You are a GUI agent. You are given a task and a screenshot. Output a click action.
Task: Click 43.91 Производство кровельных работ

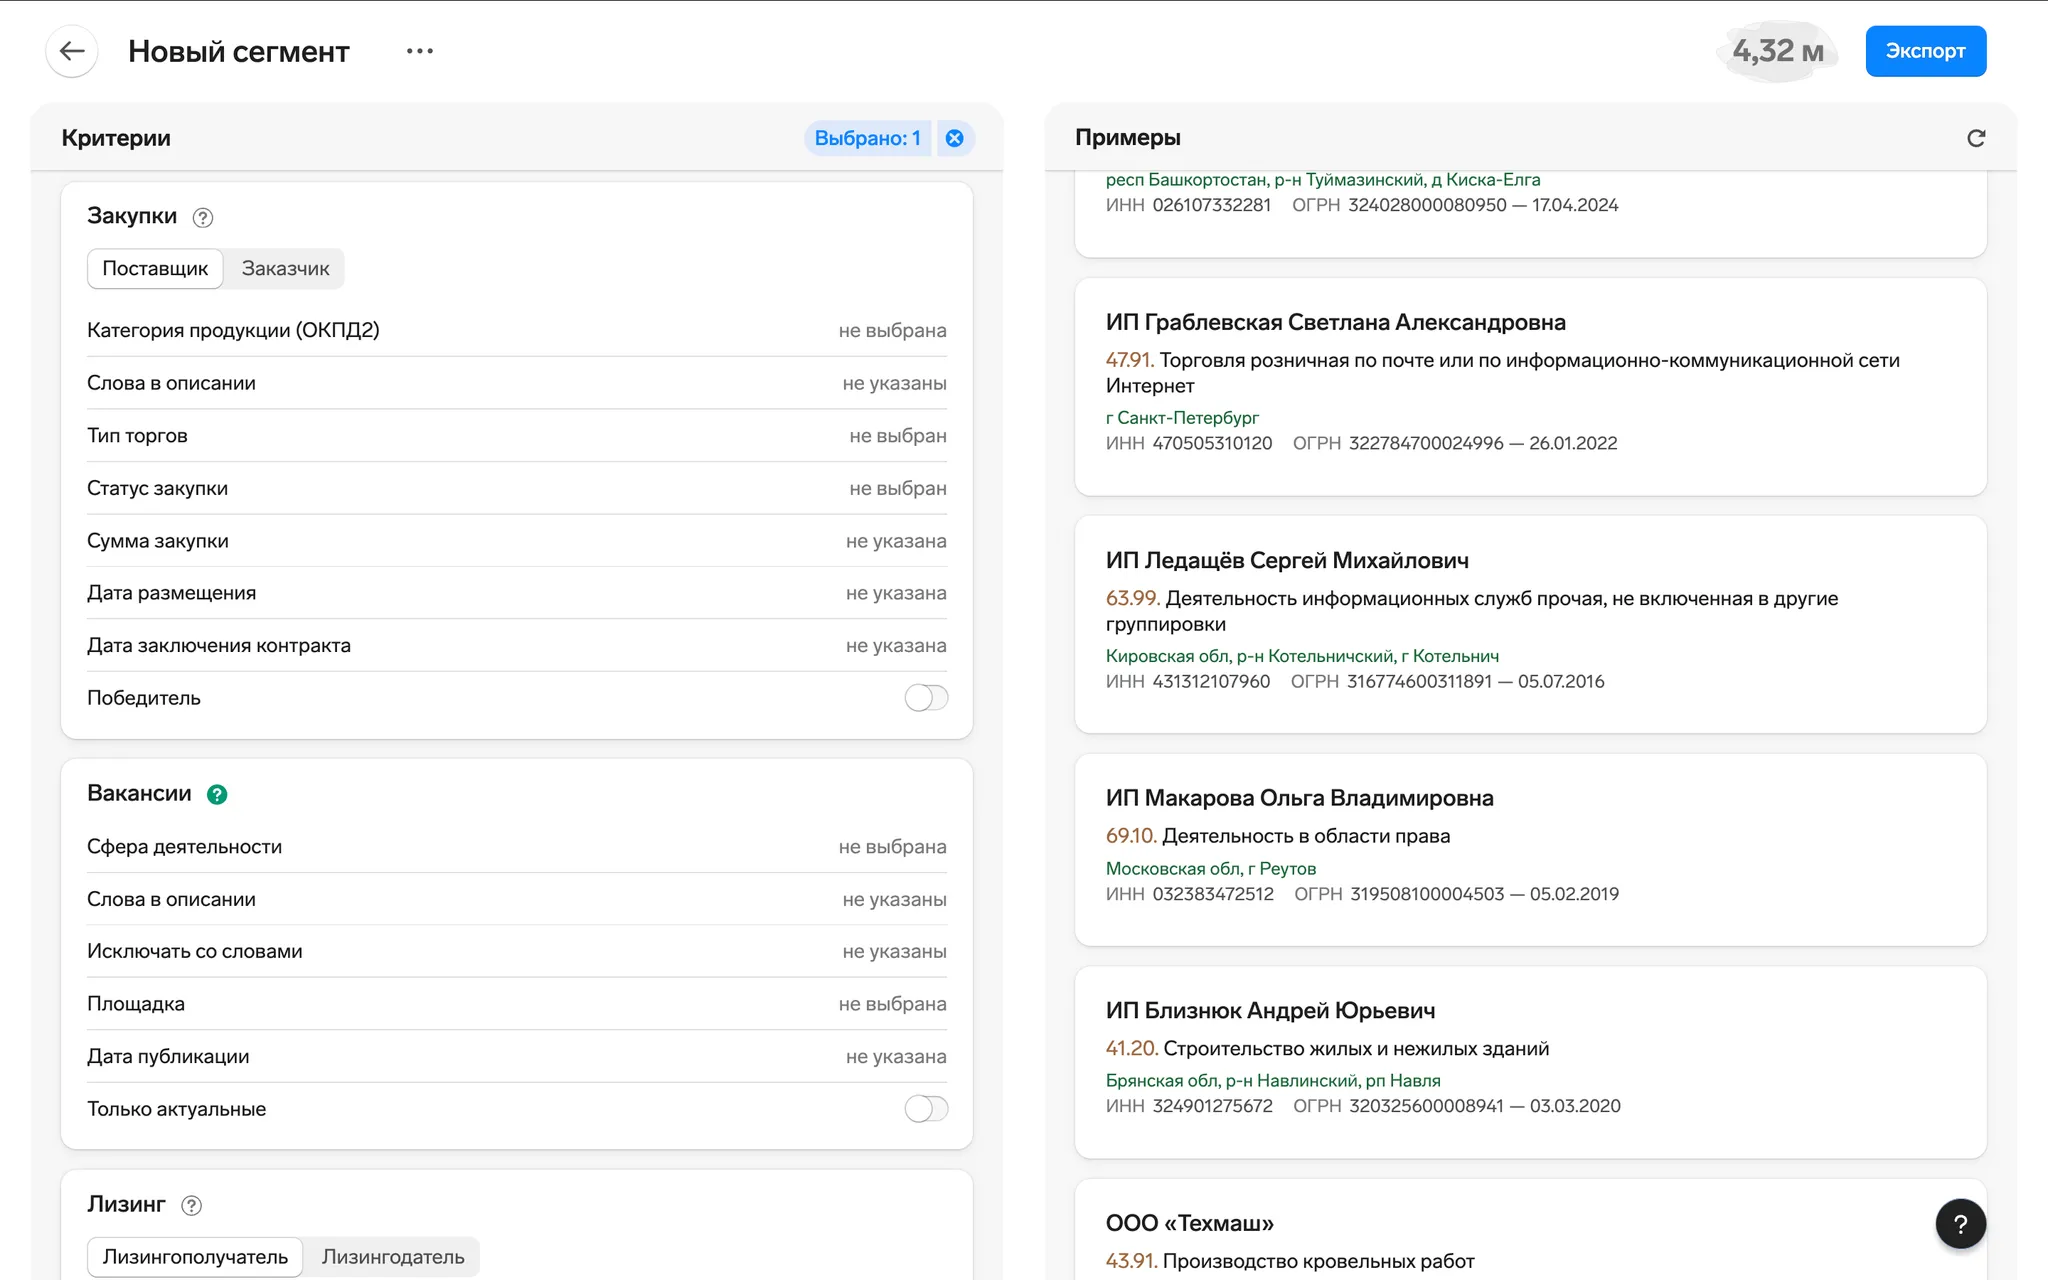[1290, 1261]
